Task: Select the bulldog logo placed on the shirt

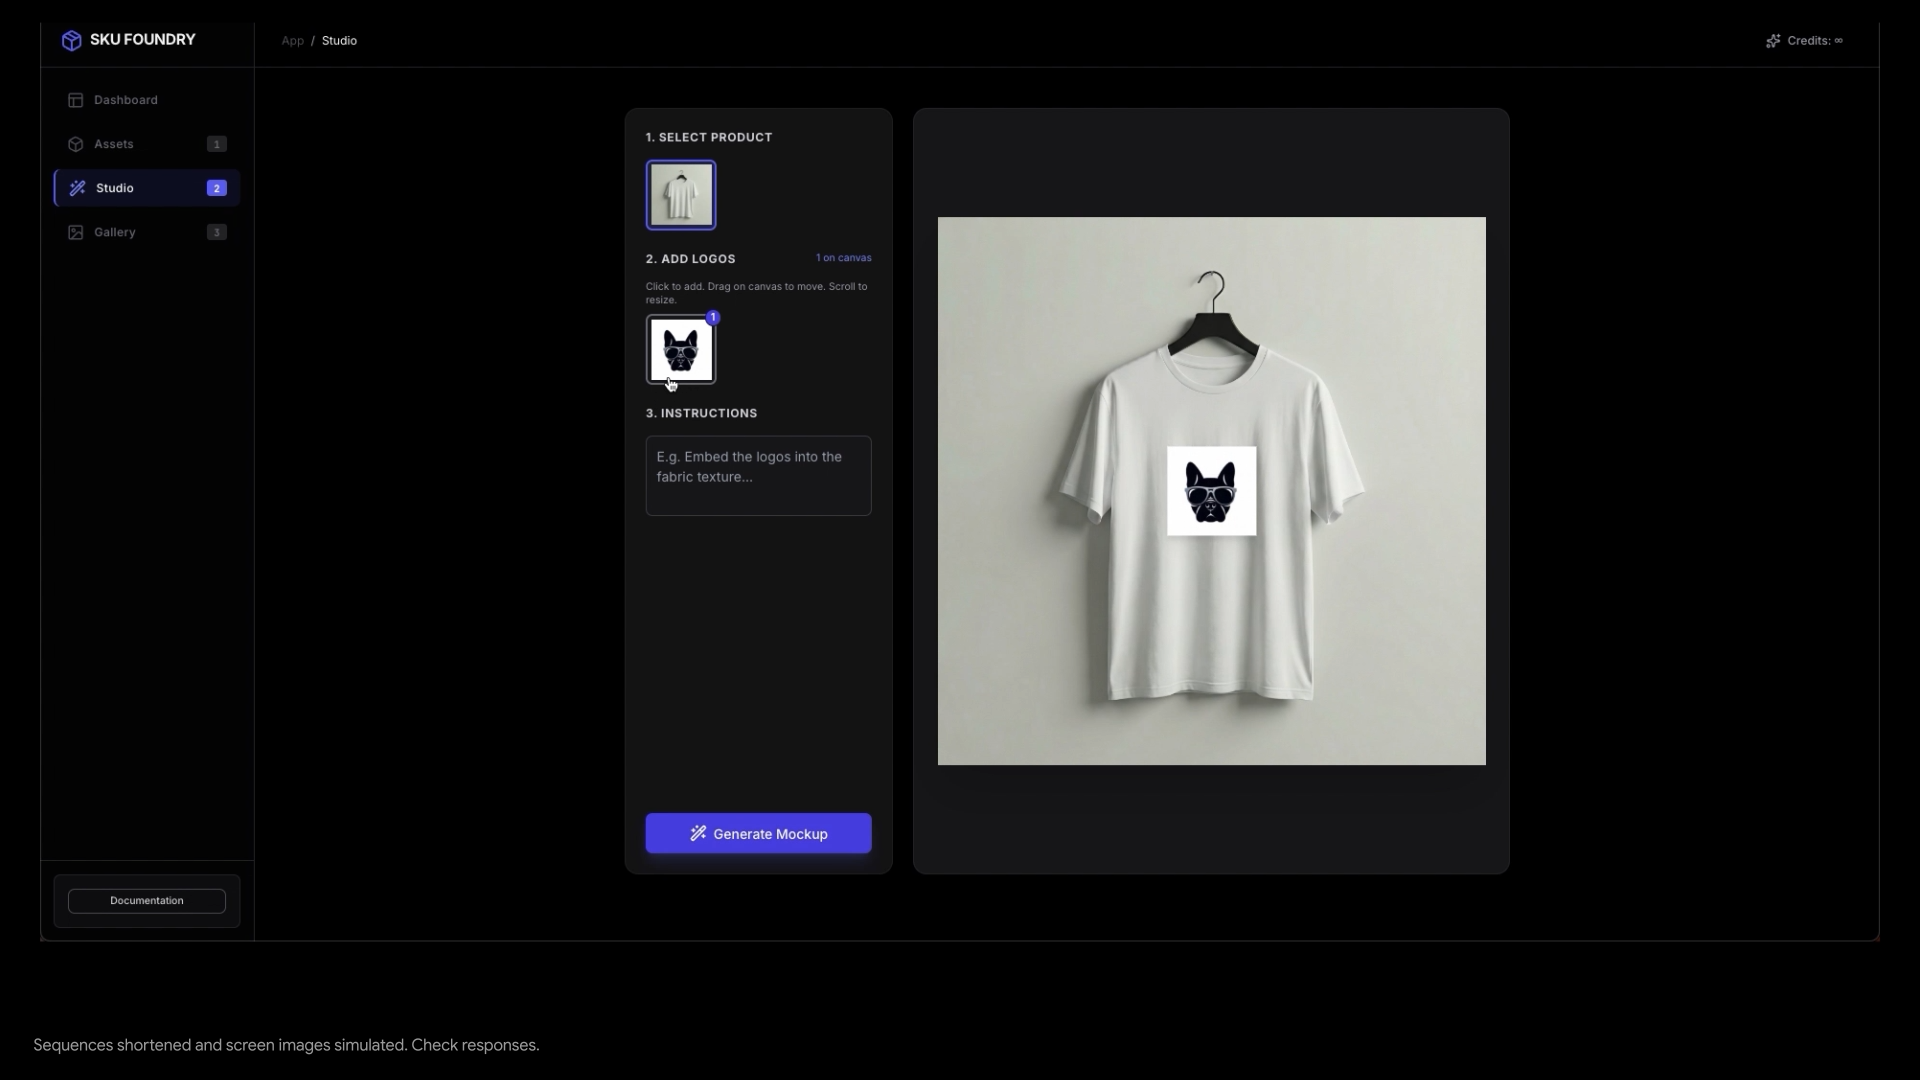Action: pyautogui.click(x=1211, y=491)
